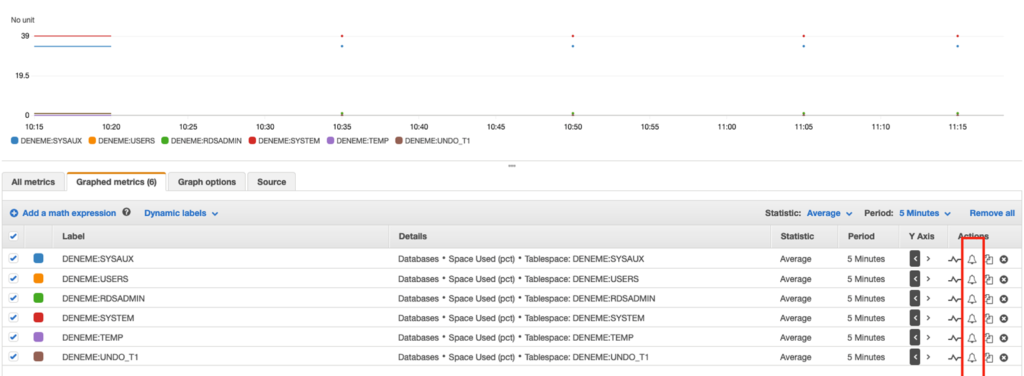Viewport: 1024px width, 376px height.
Task: Open the Graph options tab
Action: click(x=207, y=182)
